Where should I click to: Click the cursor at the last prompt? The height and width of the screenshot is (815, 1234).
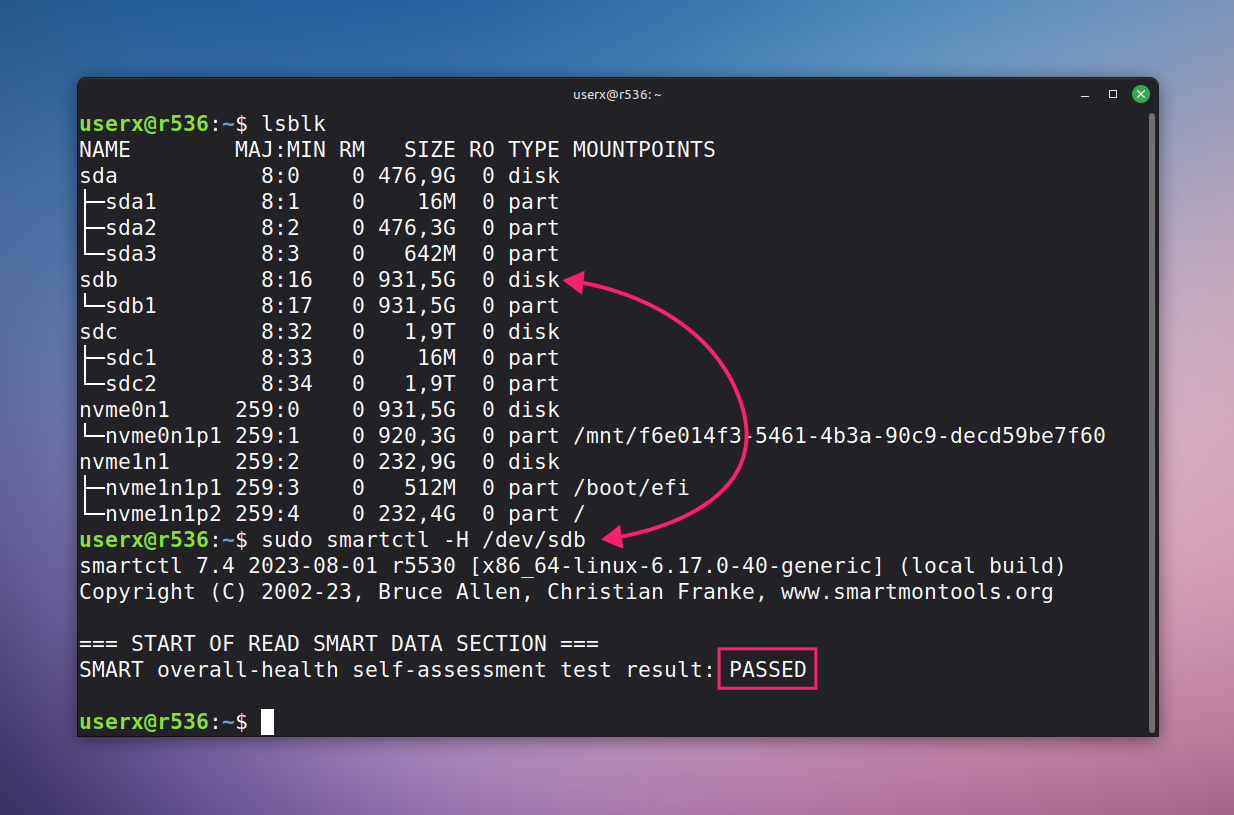click(x=267, y=722)
